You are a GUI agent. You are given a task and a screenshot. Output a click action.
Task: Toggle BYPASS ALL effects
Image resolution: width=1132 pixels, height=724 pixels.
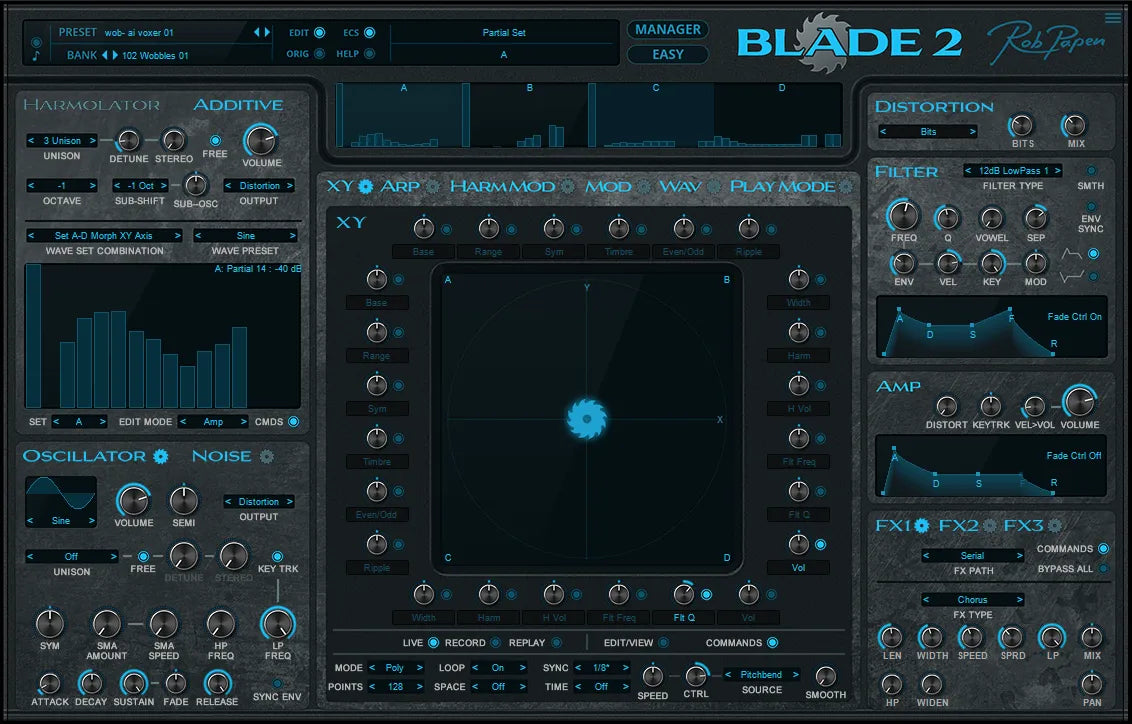tap(1103, 569)
